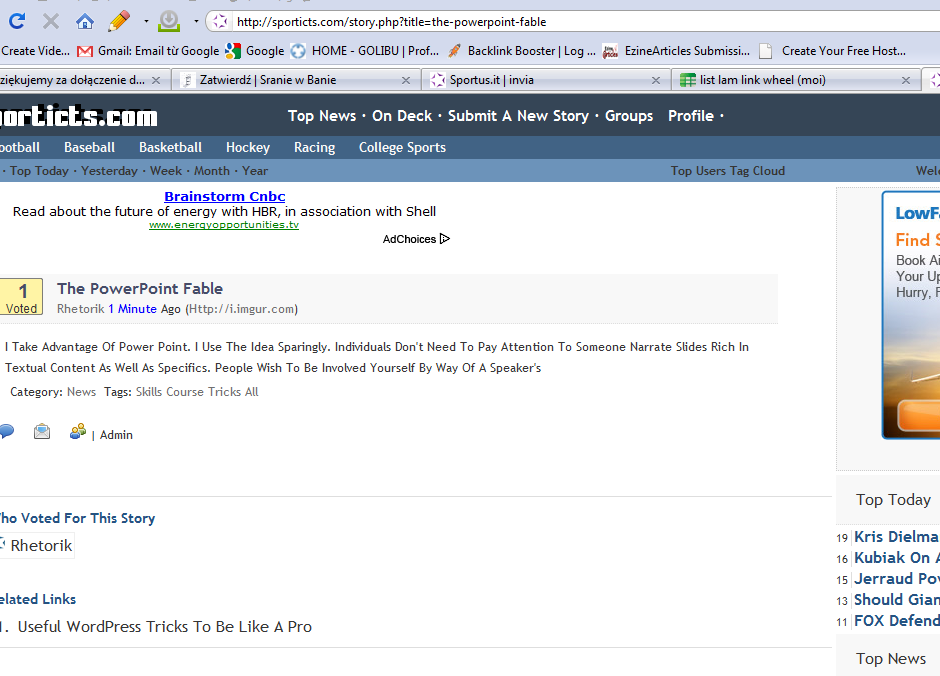The width and height of the screenshot is (940, 676).
Task: Click the blue comment bubble icon
Action: click(x=7, y=431)
